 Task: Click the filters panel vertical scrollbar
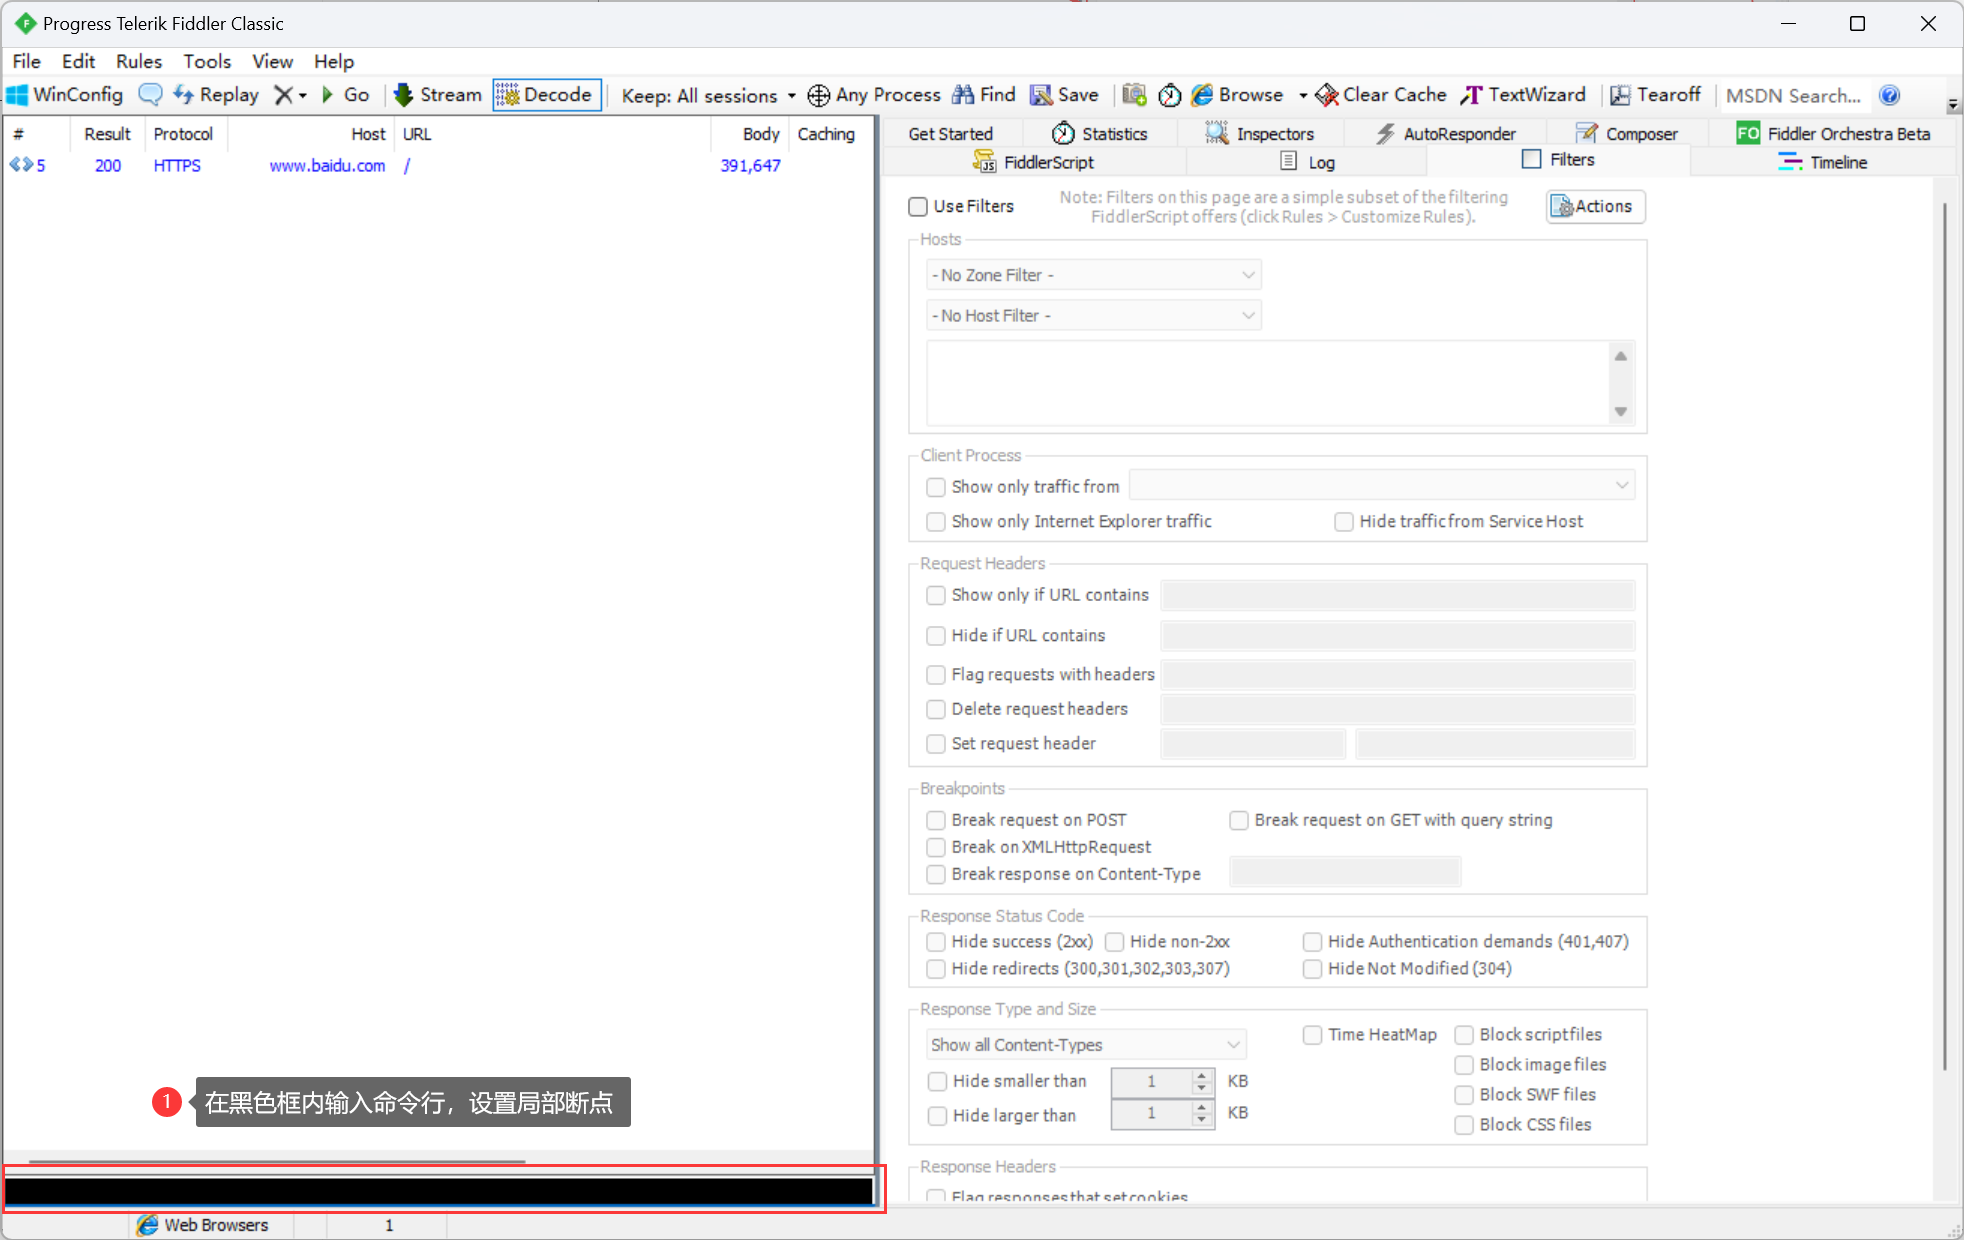(1944, 640)
